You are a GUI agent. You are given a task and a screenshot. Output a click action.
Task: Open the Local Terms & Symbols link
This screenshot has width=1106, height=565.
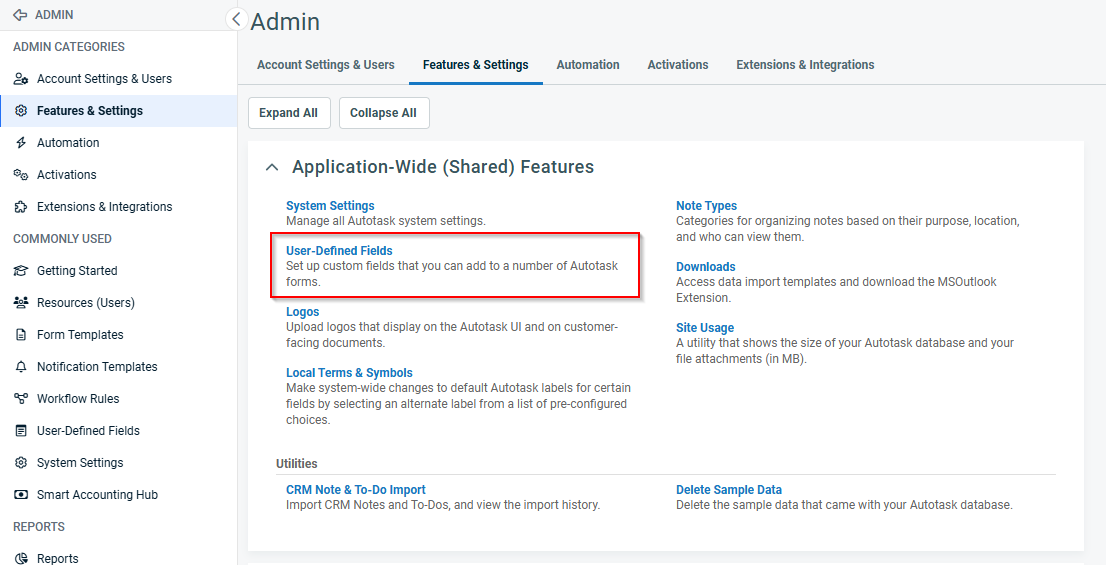click(x=349, y=373)
